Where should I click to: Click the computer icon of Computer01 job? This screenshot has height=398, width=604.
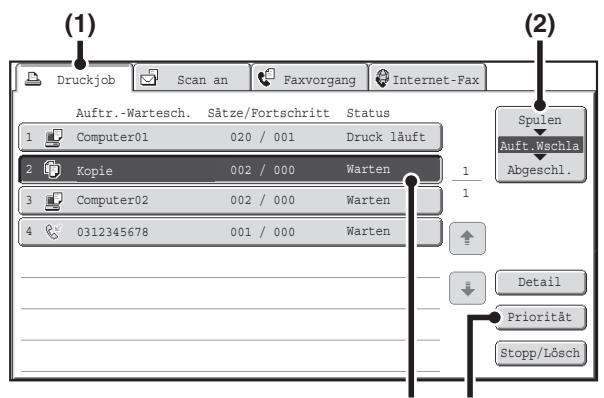(54, 138)
